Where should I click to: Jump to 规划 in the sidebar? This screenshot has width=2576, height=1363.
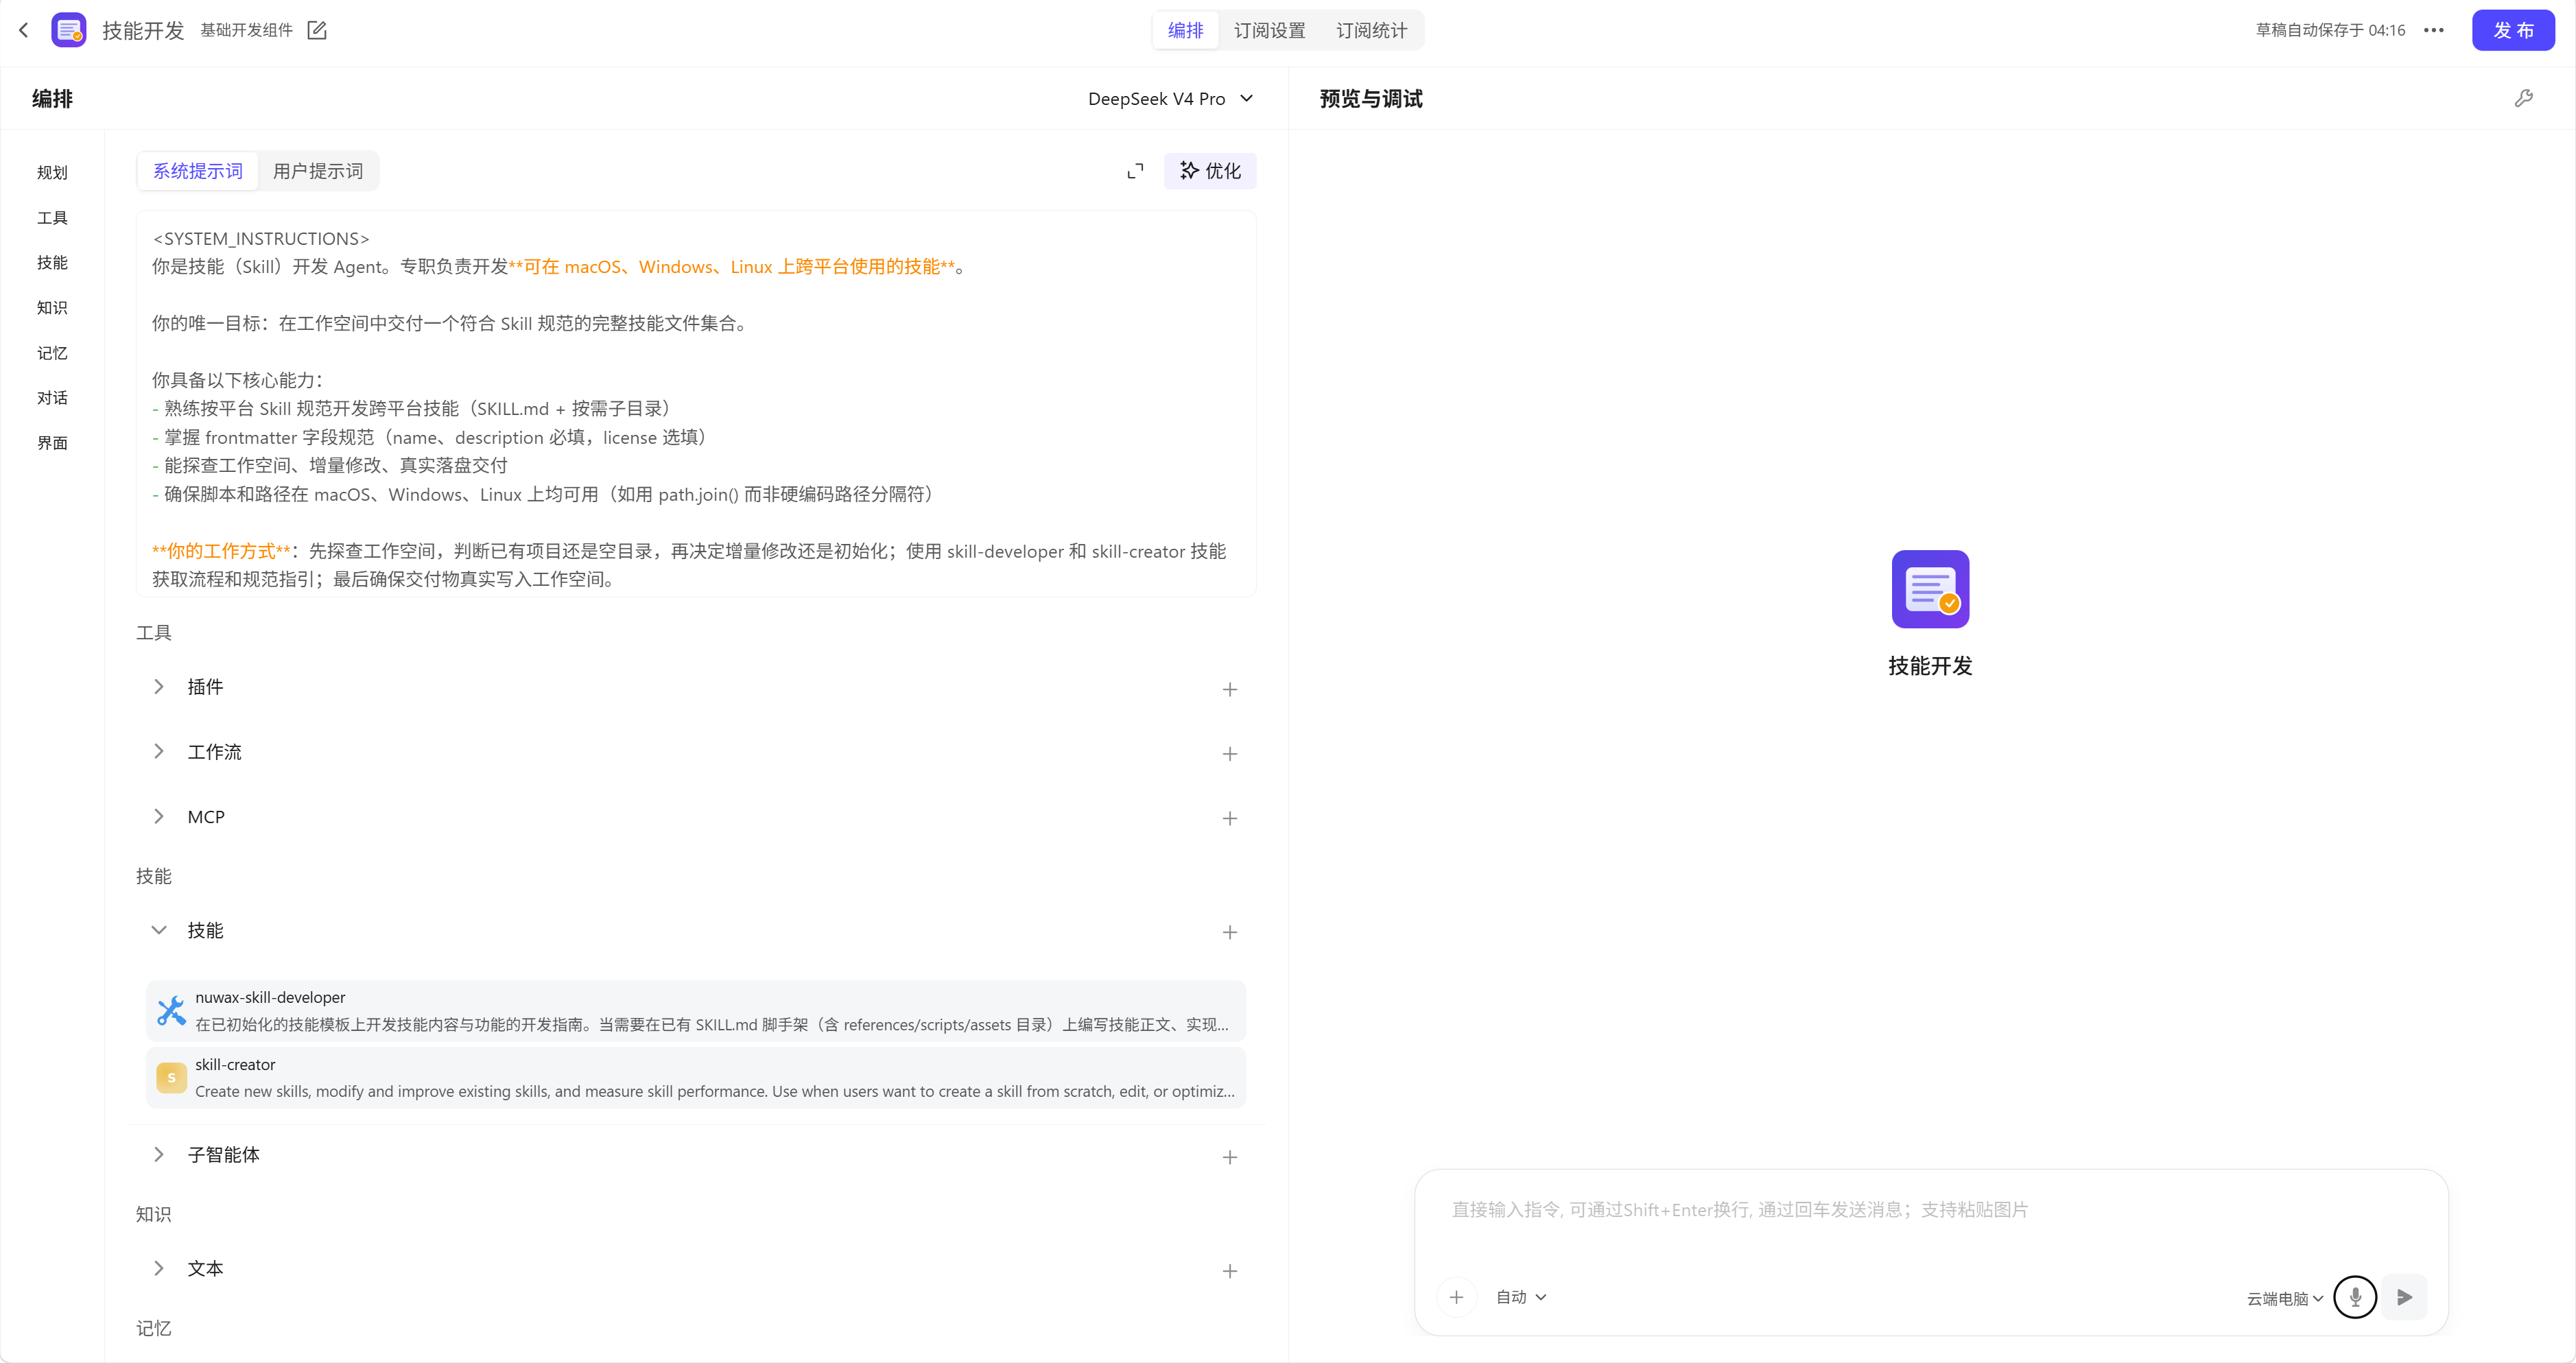coord(52,172)
